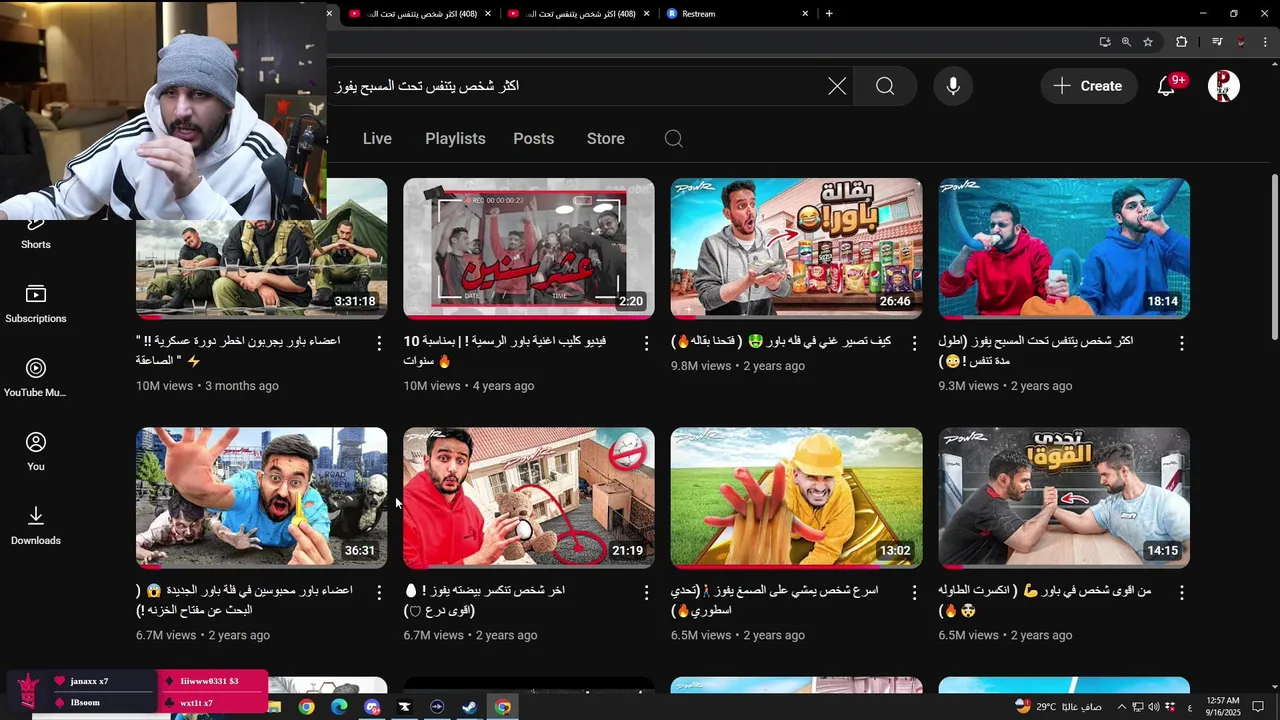Open the video title with 9.8M views
The height and width of the screenshot is (720, 1280).
click(781, 341)
